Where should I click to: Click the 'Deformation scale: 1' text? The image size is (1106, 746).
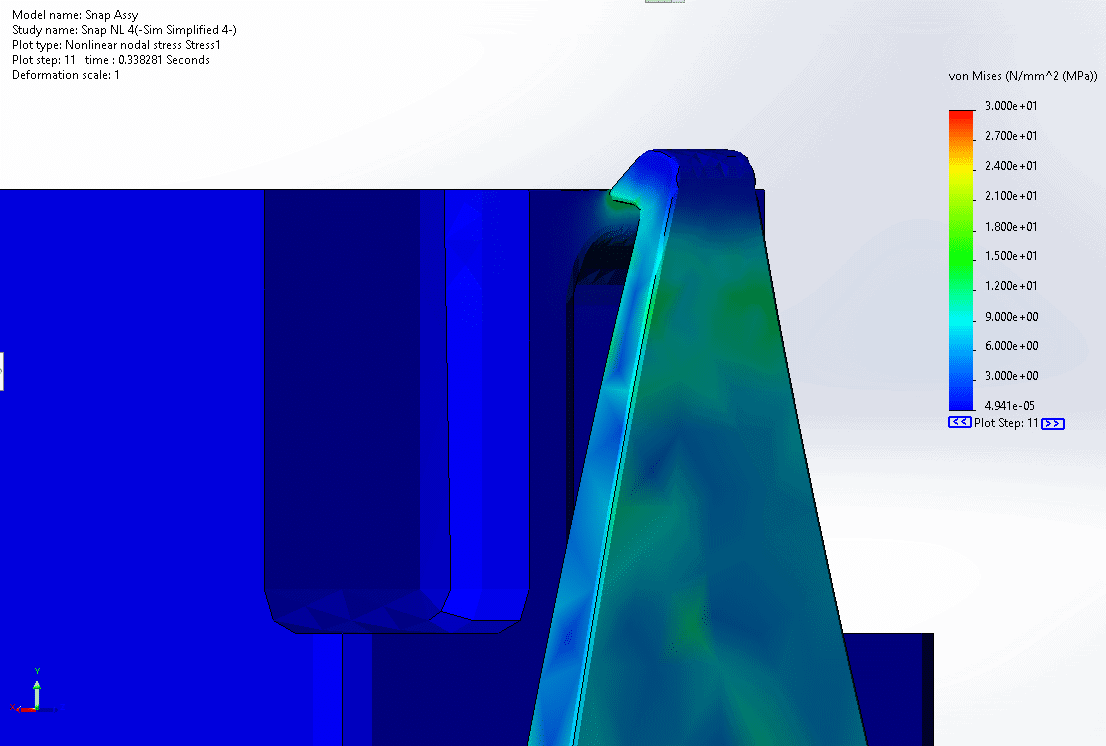tap(66, 75)
